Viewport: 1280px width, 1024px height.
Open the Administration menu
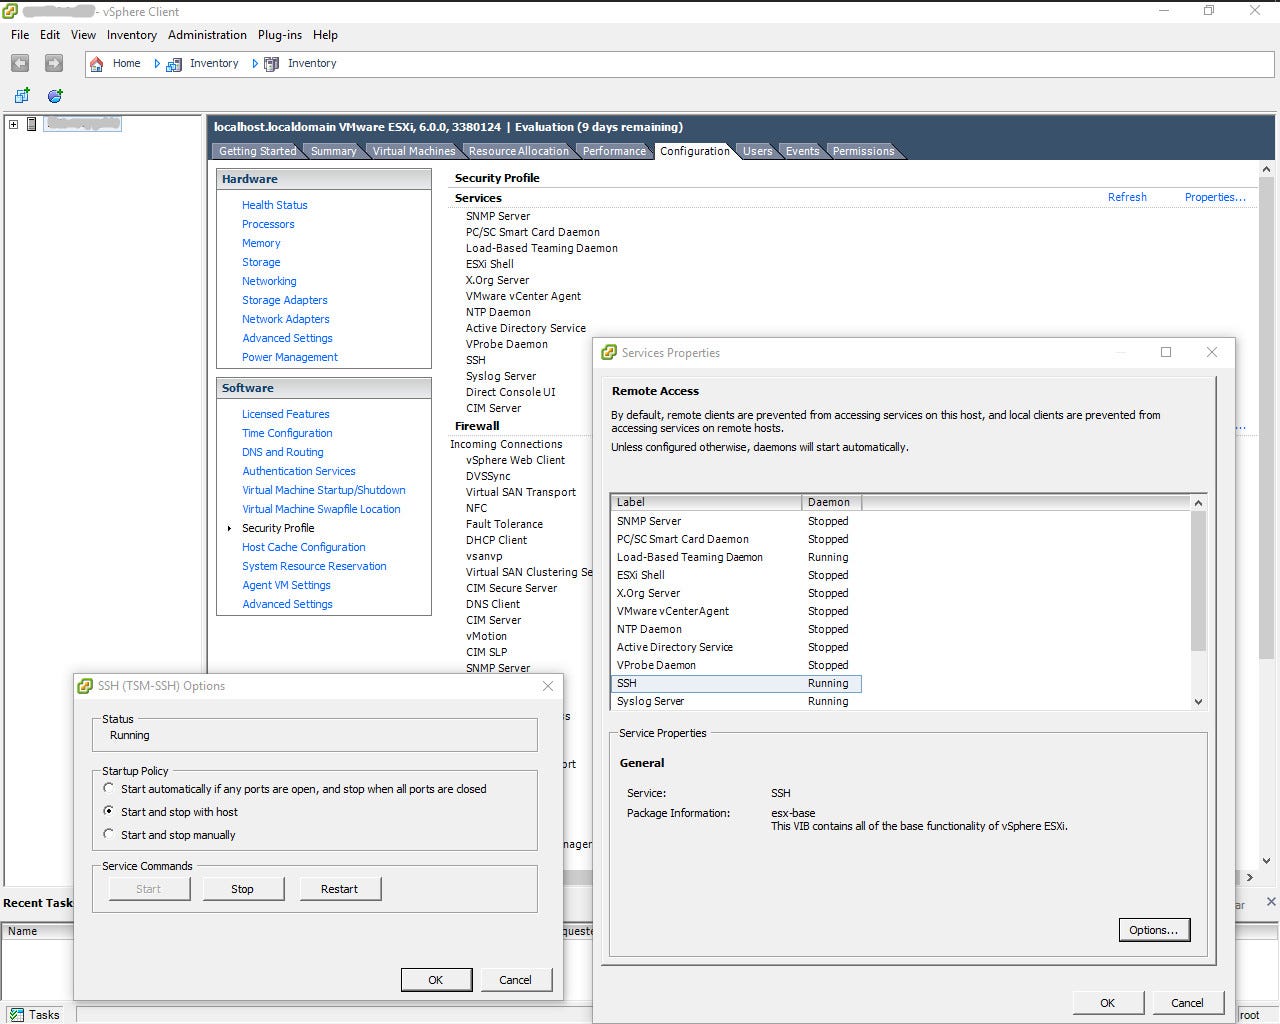tap(207, 34)
